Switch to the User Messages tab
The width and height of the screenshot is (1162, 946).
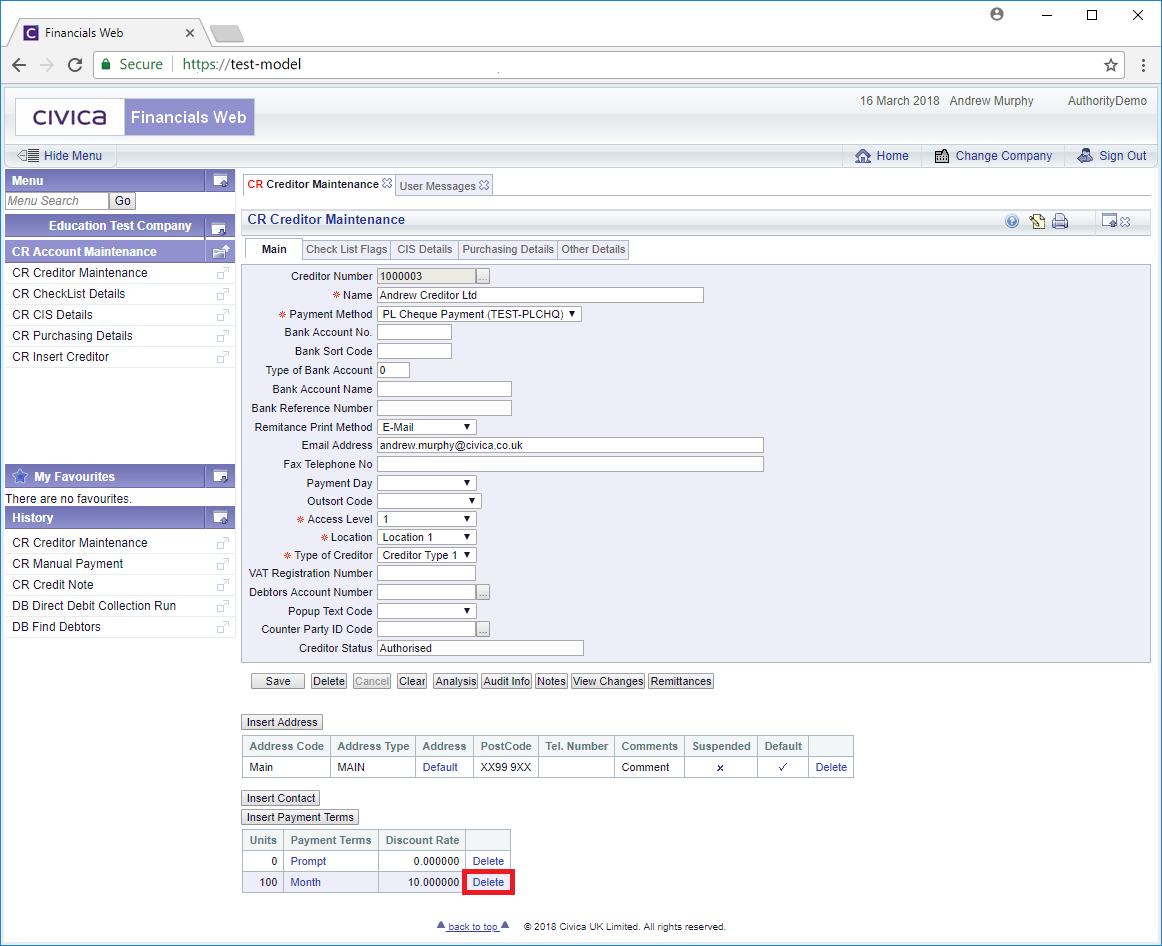437,186
